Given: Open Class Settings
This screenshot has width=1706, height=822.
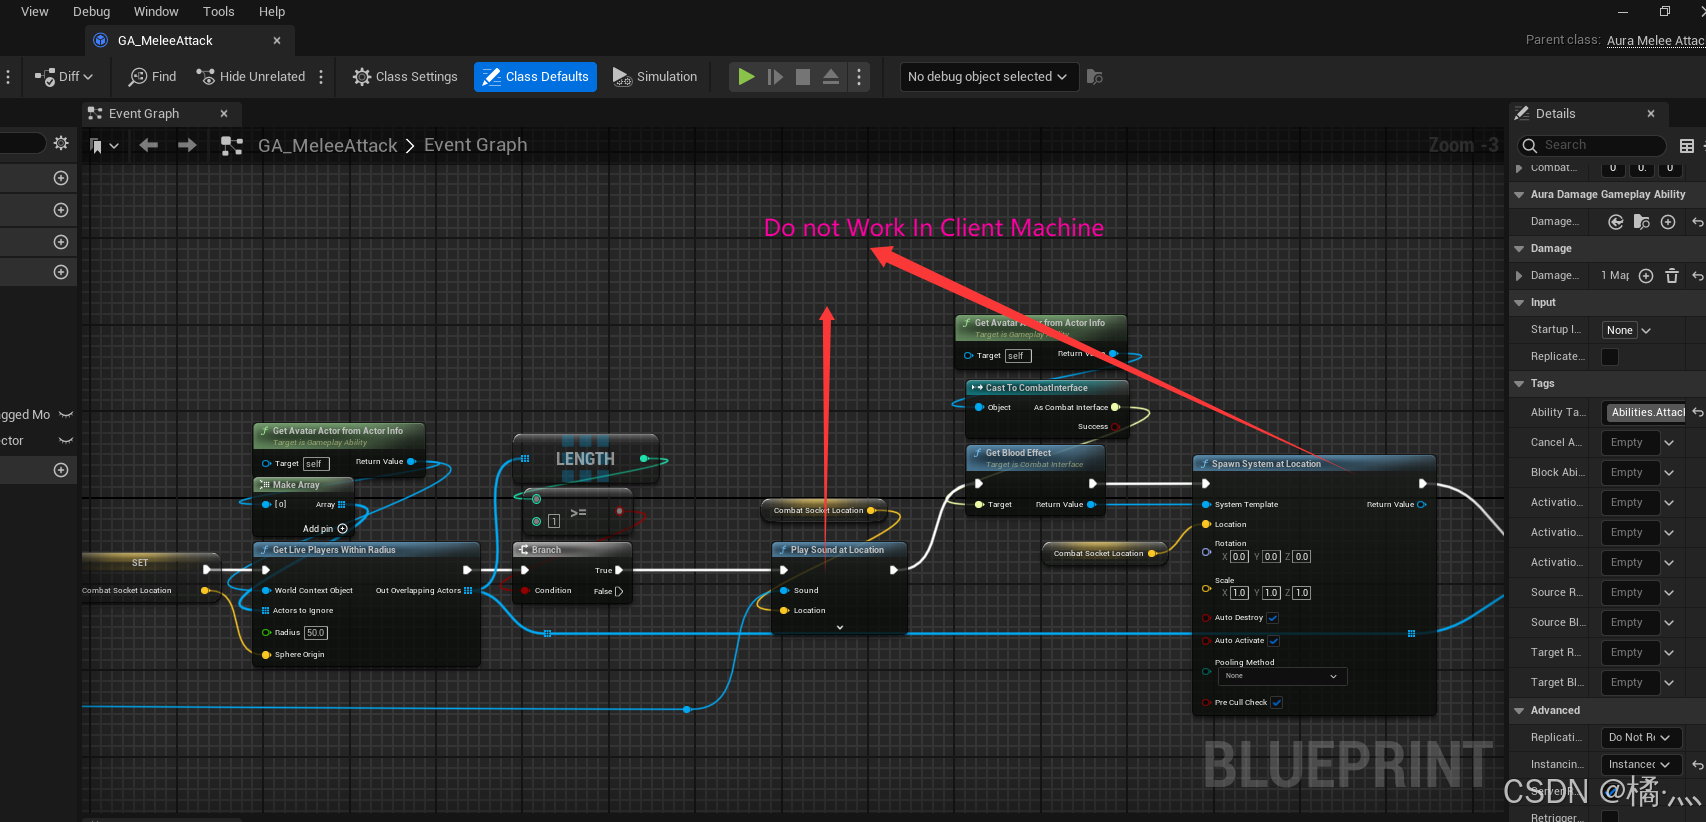Looking at the screenshot, I should [x=405, y=77].
